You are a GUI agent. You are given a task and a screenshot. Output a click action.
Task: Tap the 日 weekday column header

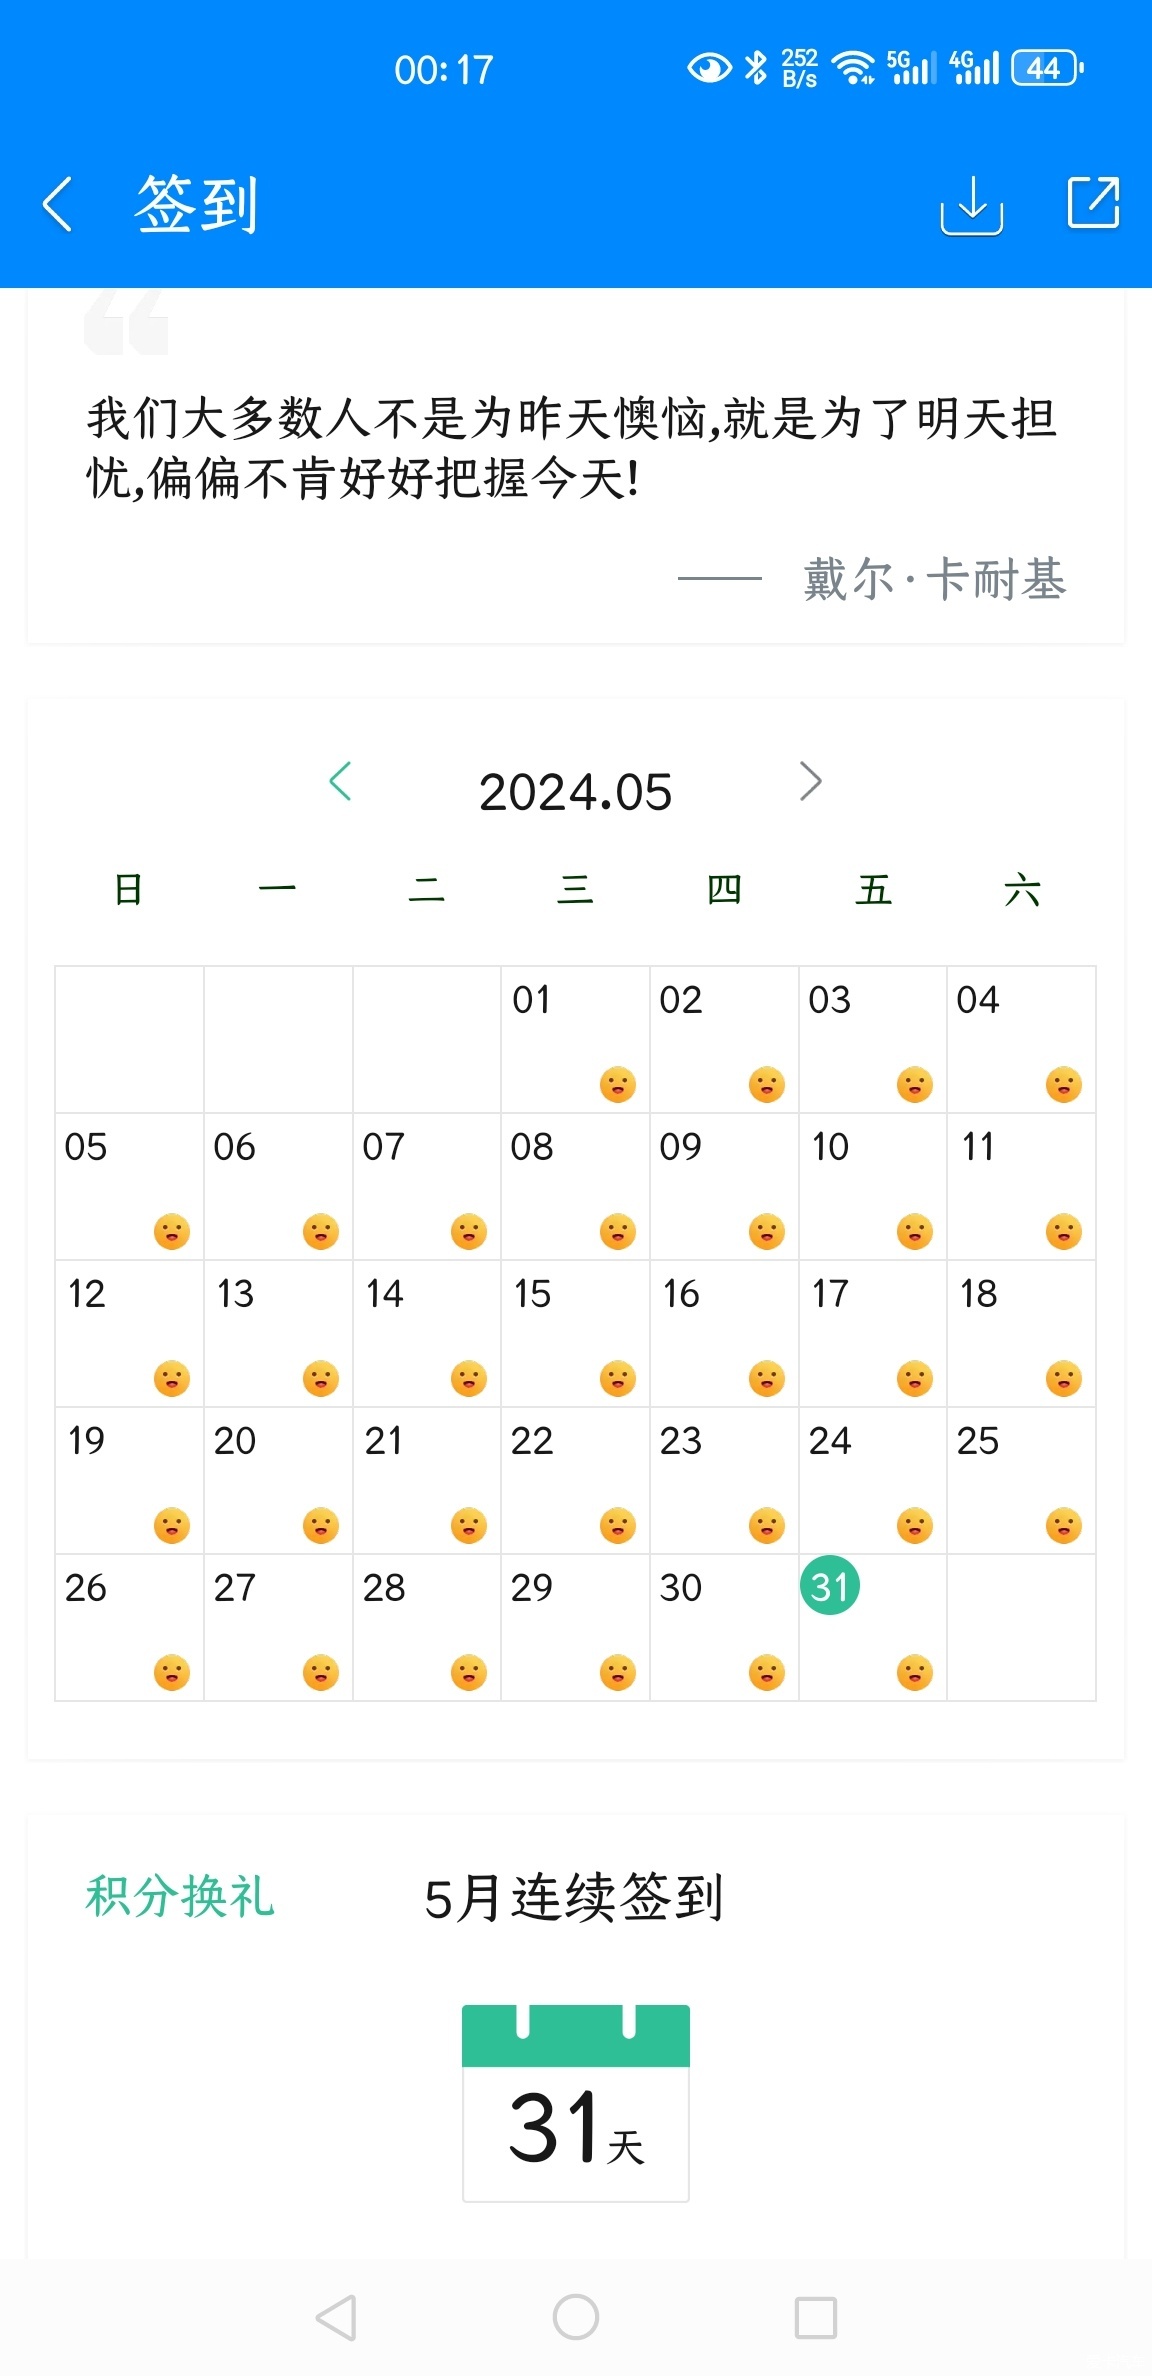[x=129, y=889]
